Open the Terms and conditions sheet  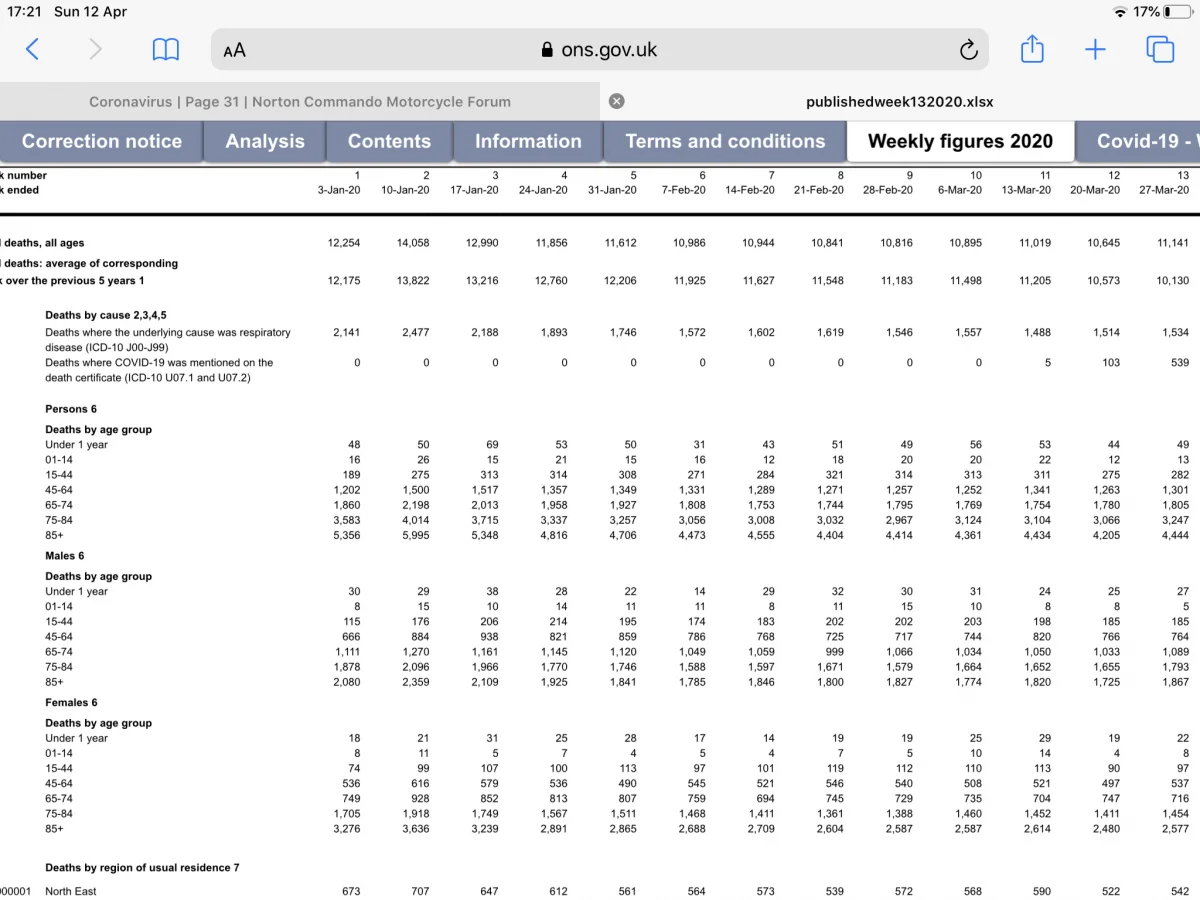tap(725, 141)
